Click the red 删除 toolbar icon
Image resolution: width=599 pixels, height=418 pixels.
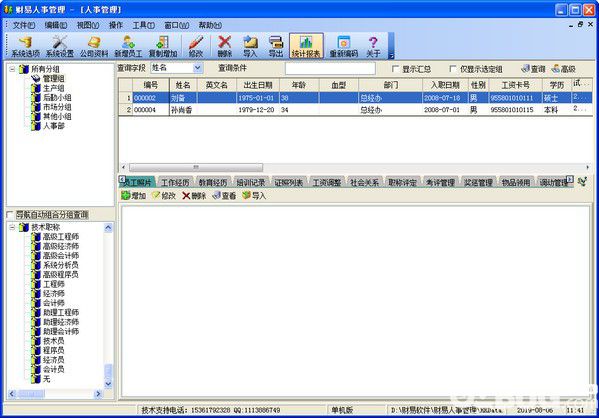225,46
